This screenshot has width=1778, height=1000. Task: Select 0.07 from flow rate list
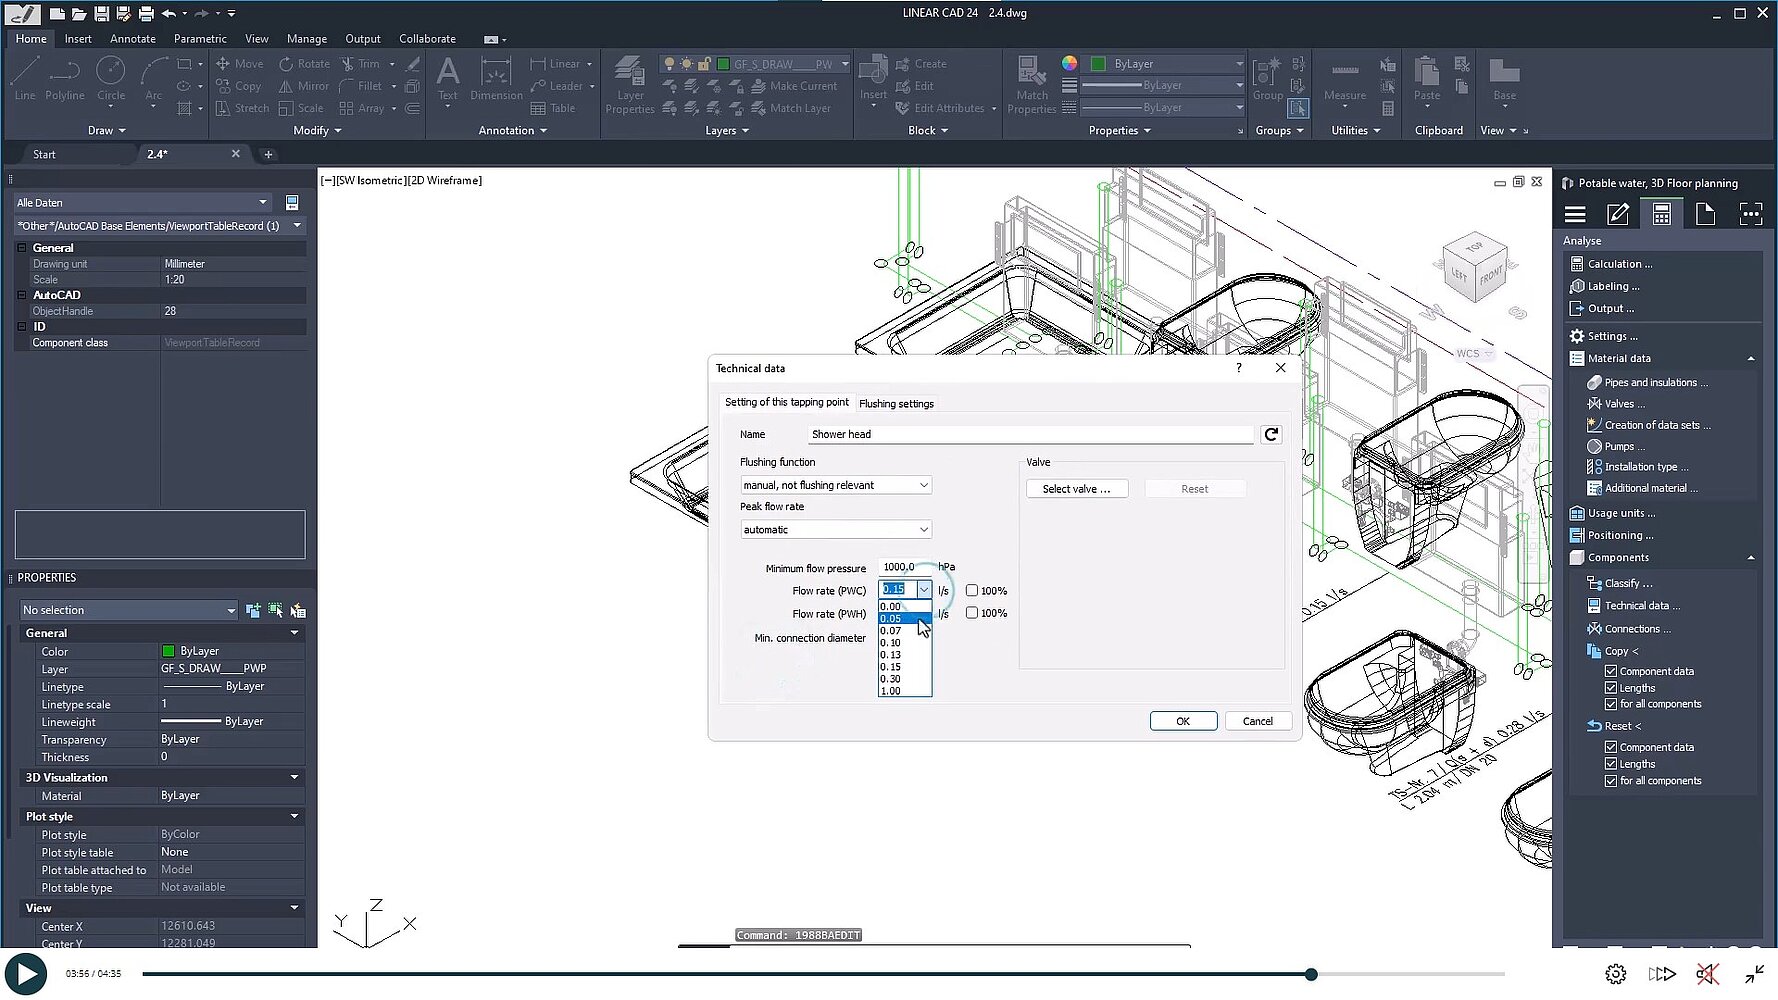coord(891,631)
